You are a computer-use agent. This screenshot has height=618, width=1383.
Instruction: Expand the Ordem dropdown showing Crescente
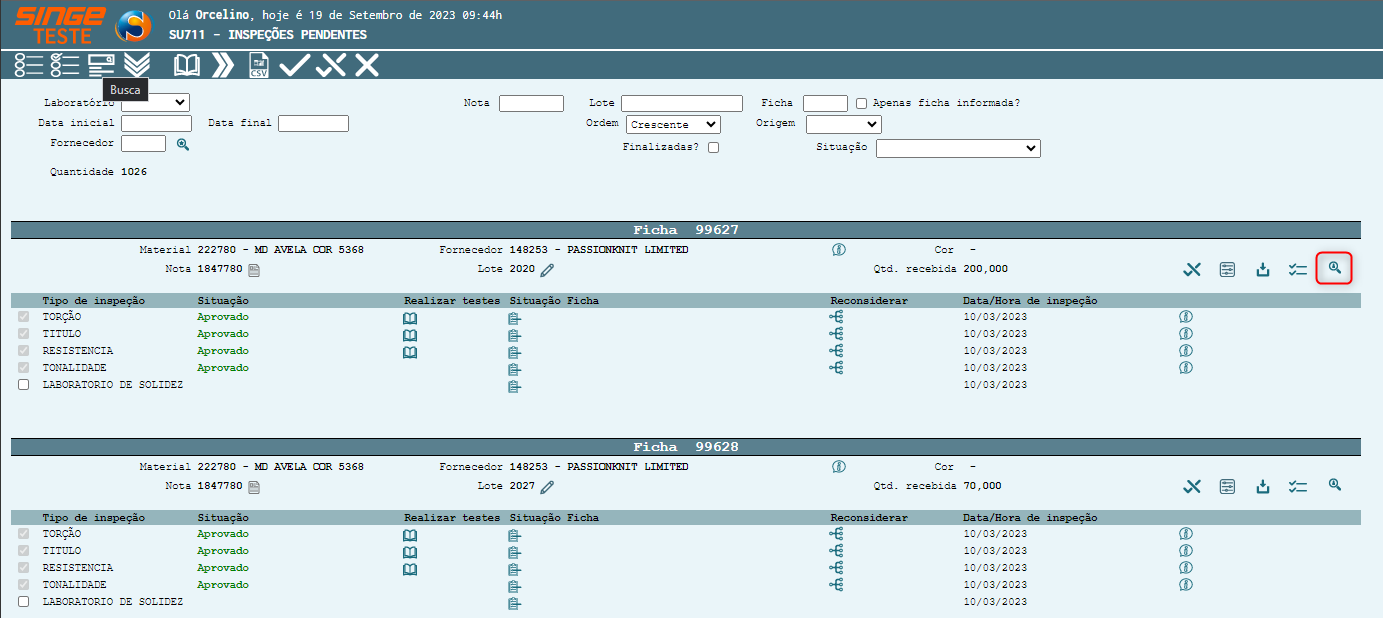673,125
